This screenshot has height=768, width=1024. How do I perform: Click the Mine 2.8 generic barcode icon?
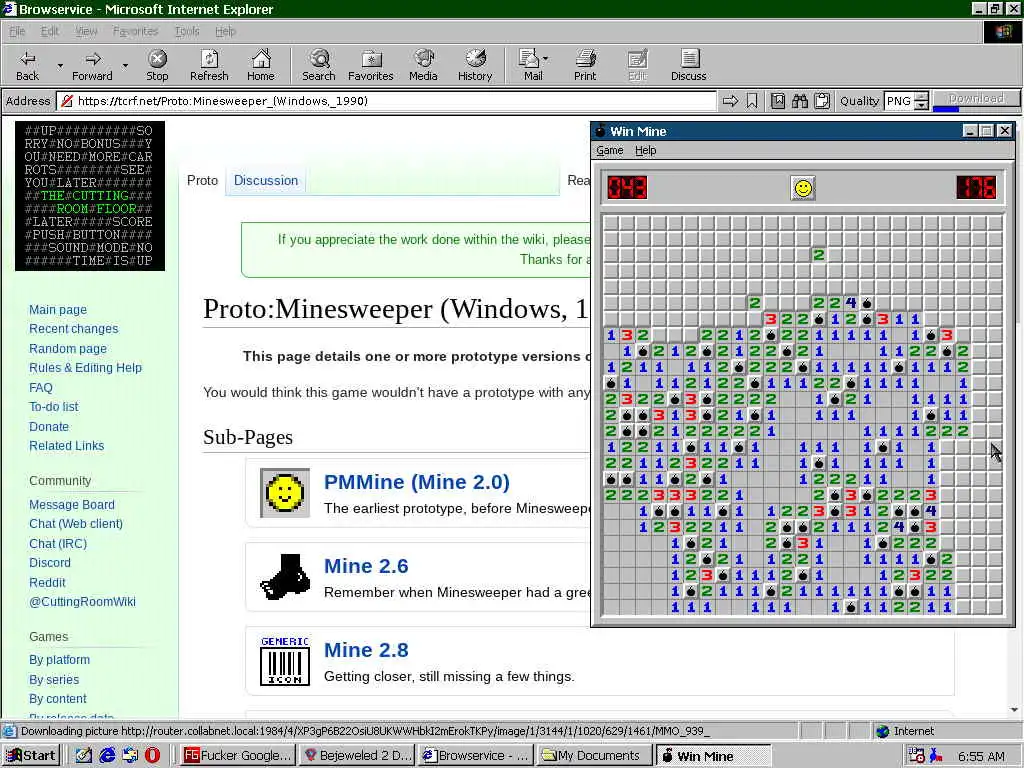tap(285, 661)
